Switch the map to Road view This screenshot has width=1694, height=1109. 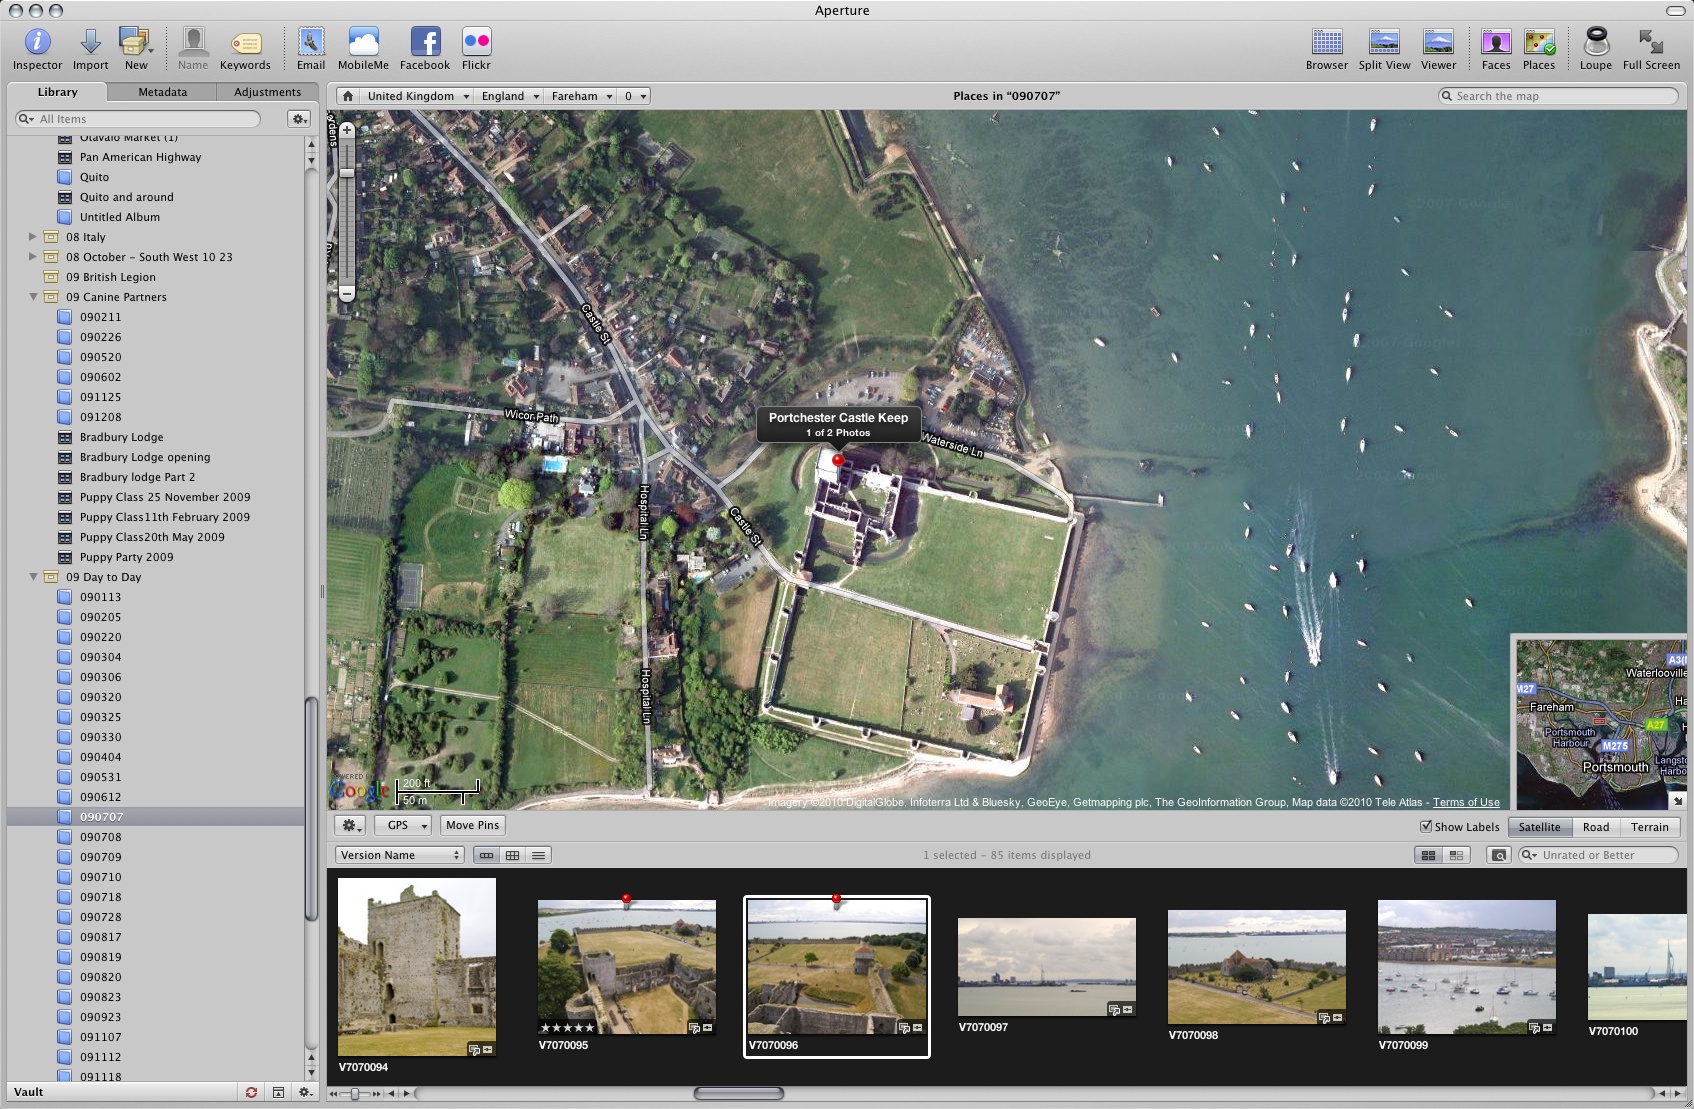[1595, 827]
